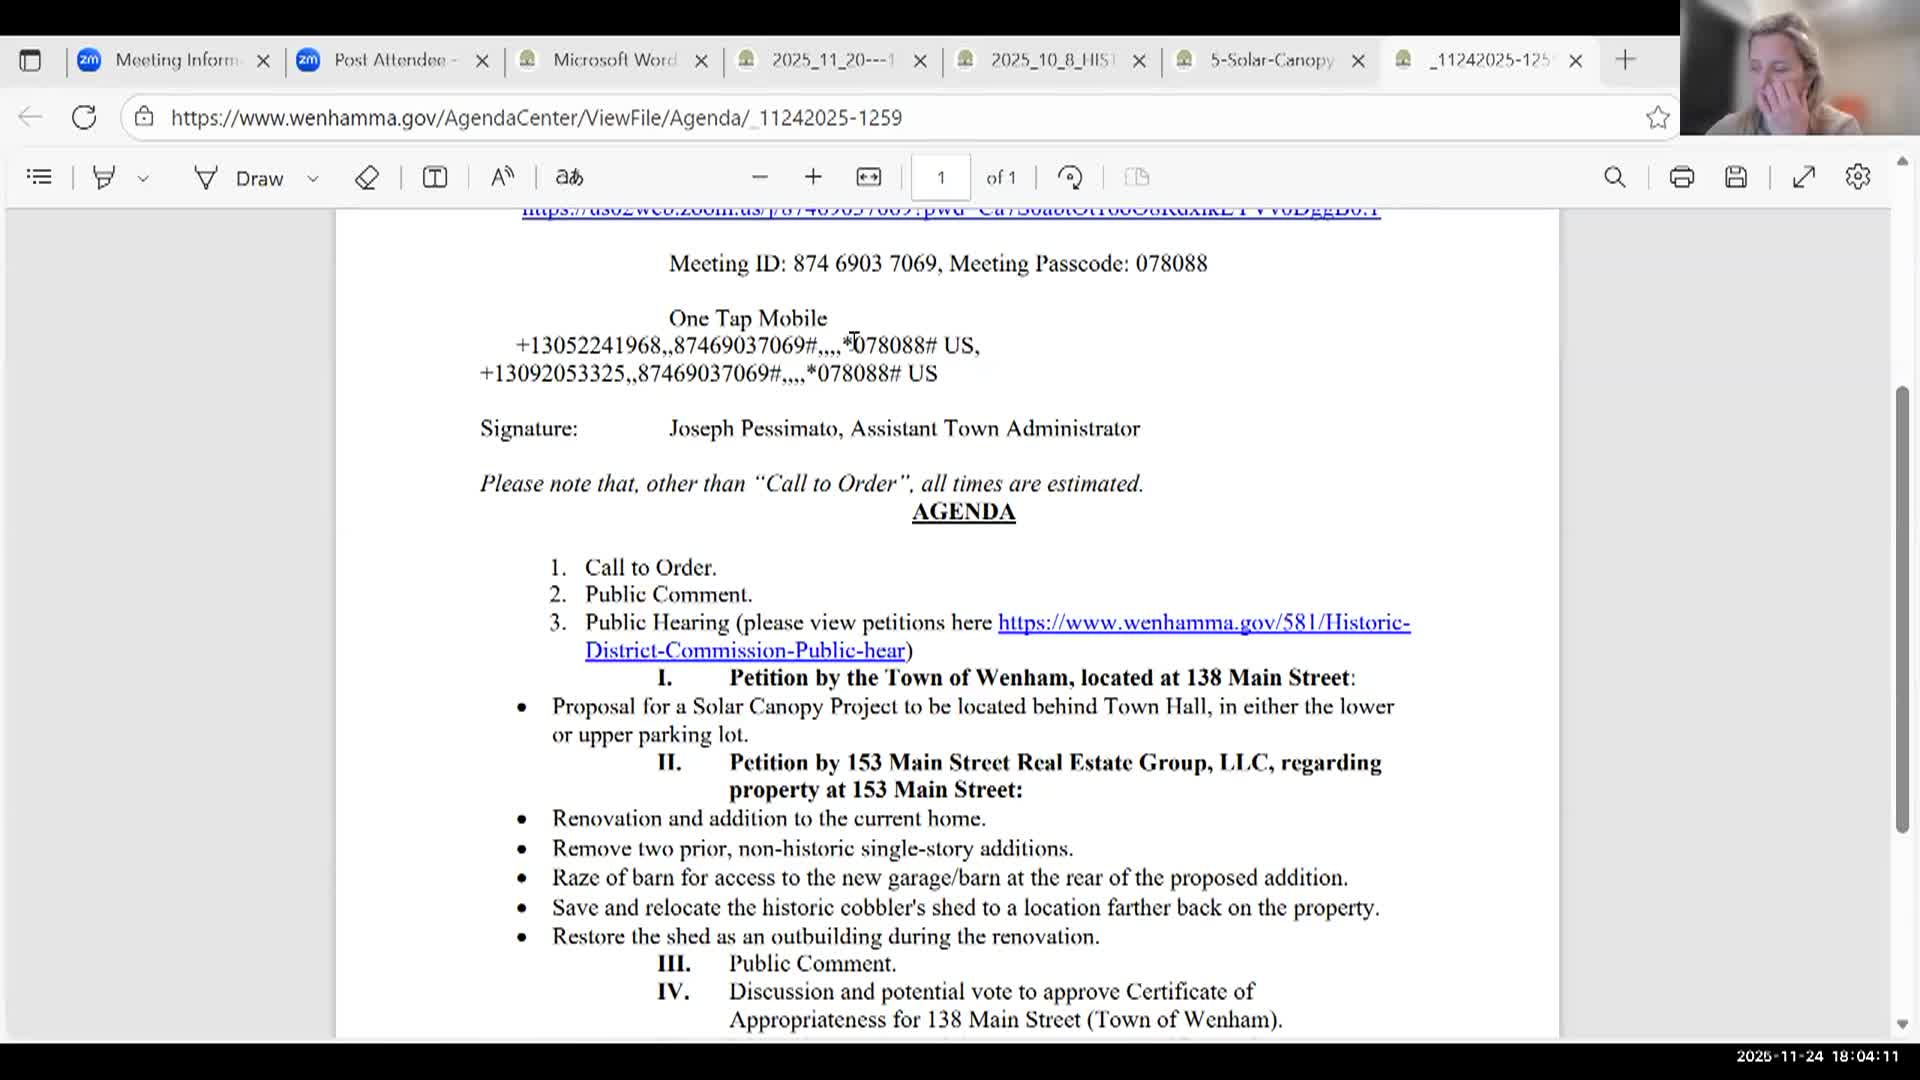
Task: Switch to the Post Attendee tab
Action: (389, 60)
